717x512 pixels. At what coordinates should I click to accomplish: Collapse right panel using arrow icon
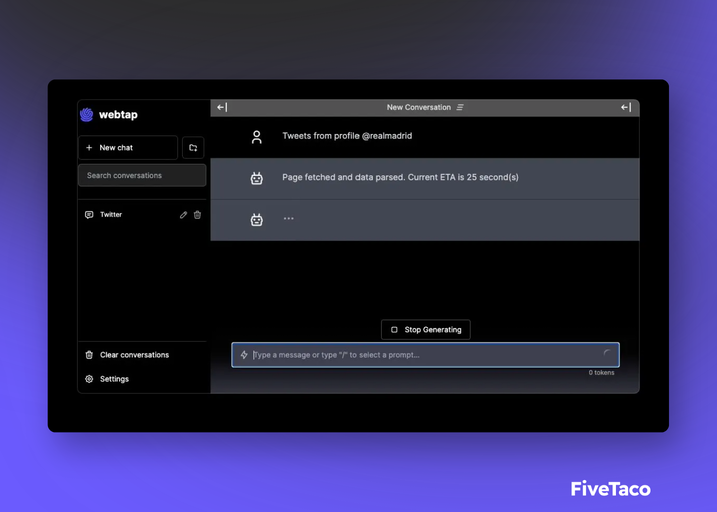(626, 107)
